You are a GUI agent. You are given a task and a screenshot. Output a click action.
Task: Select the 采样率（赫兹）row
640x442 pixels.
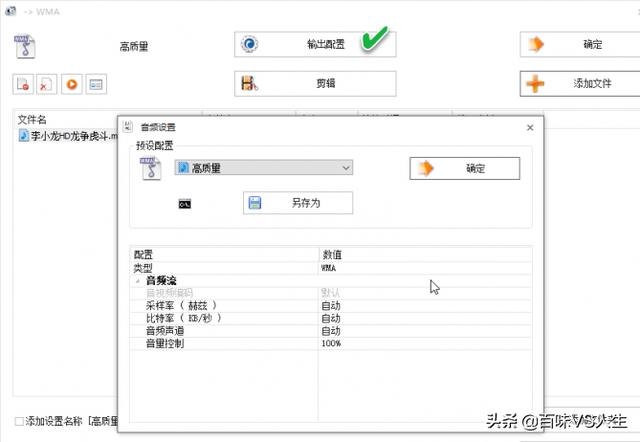(x=331, y=306)
